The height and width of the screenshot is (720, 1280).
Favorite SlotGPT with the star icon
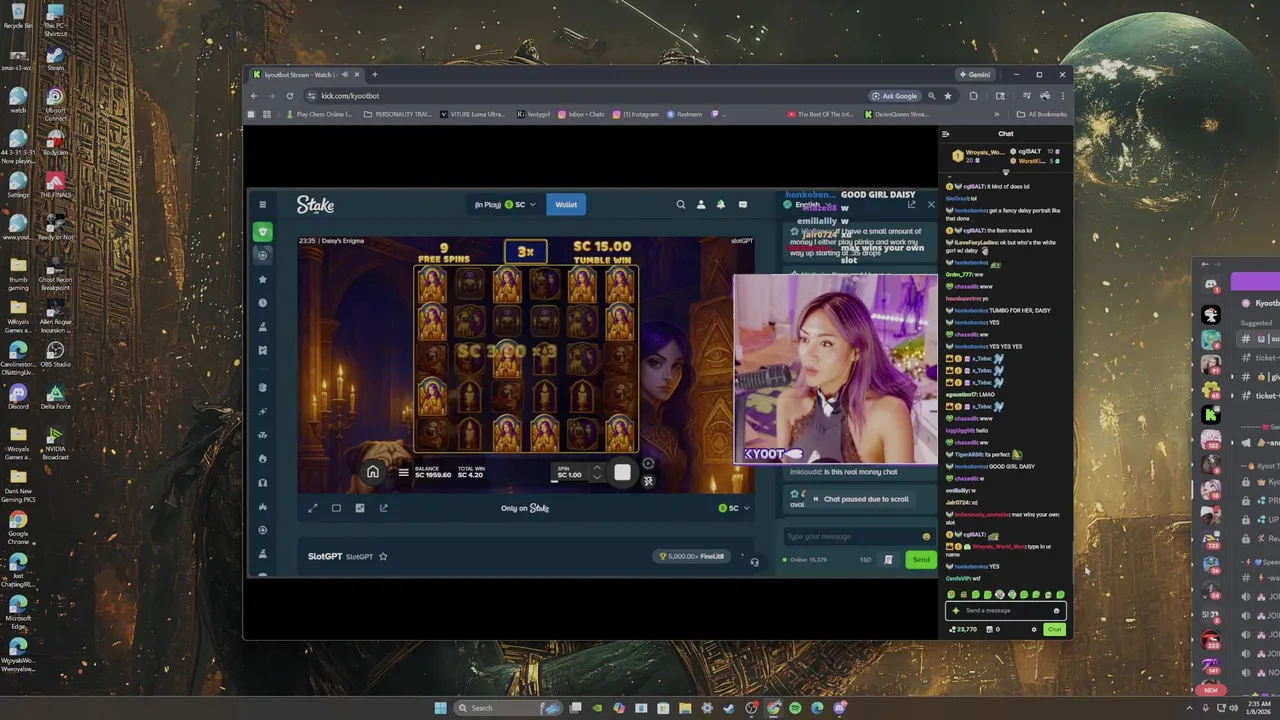click(x=383, y=557)
